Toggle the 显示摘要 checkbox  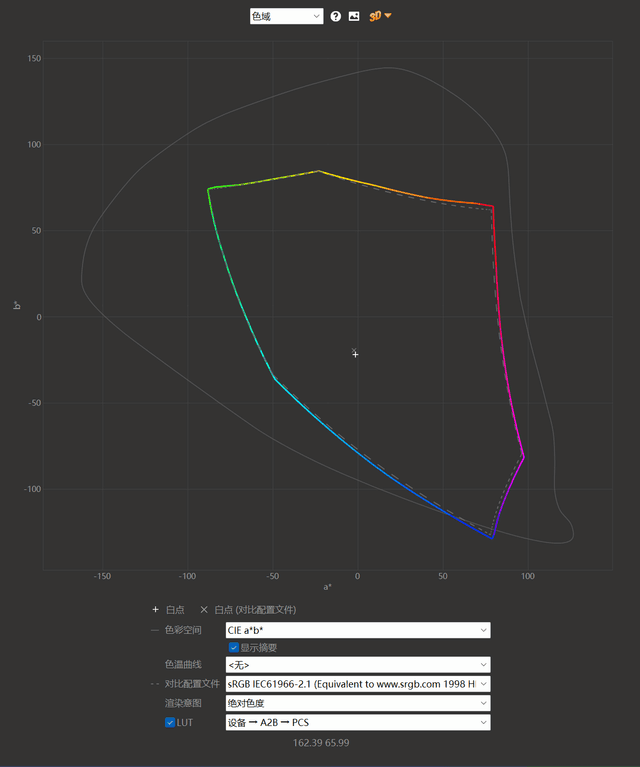point(233,648)
